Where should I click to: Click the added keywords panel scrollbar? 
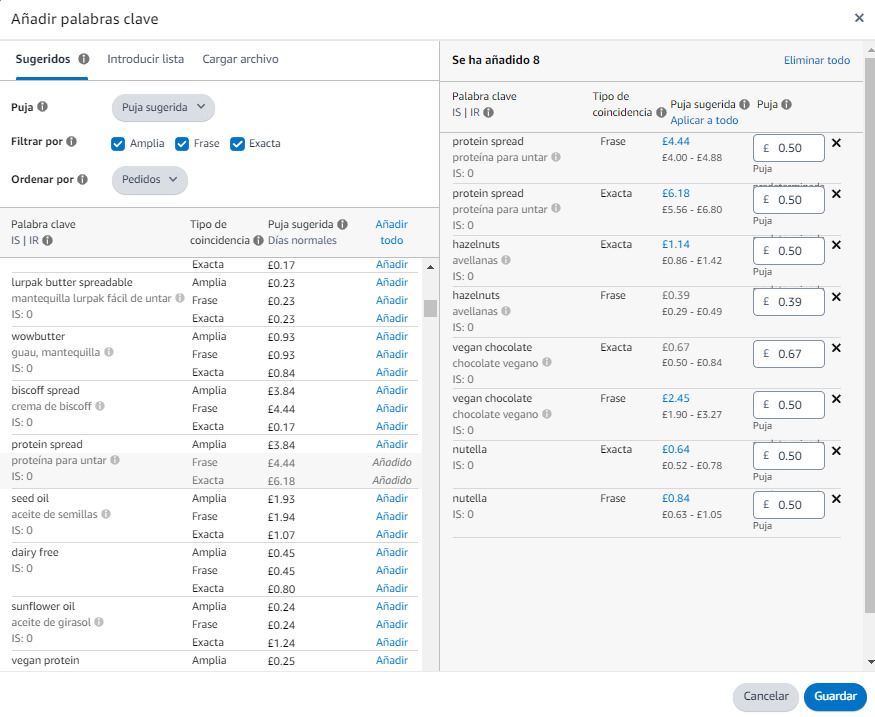pos(869,334)
